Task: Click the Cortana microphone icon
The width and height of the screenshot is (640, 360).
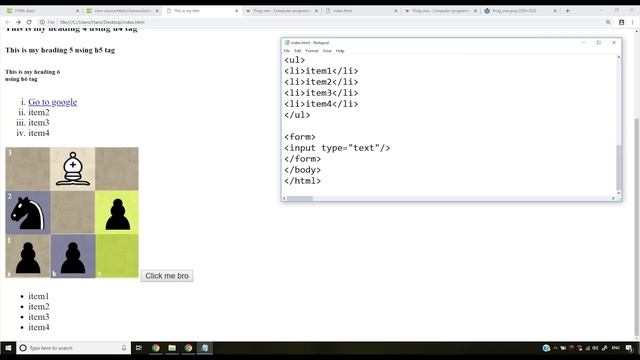Action: click(x=124, y=348)
